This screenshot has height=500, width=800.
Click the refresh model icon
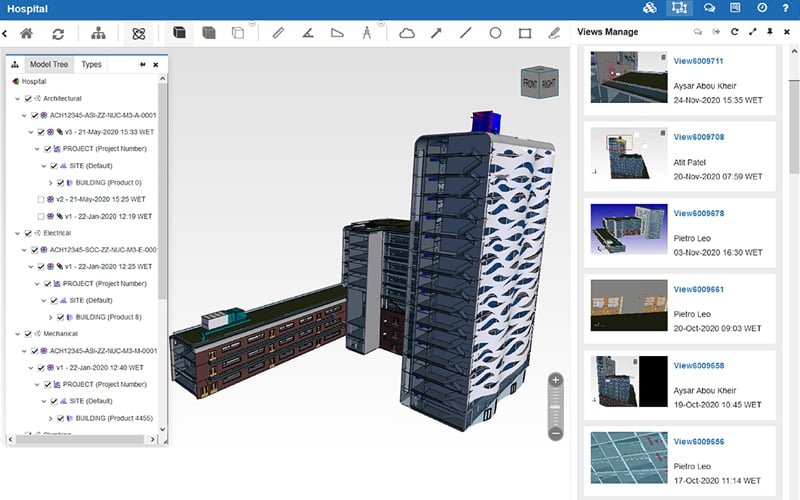pos(58,34)
